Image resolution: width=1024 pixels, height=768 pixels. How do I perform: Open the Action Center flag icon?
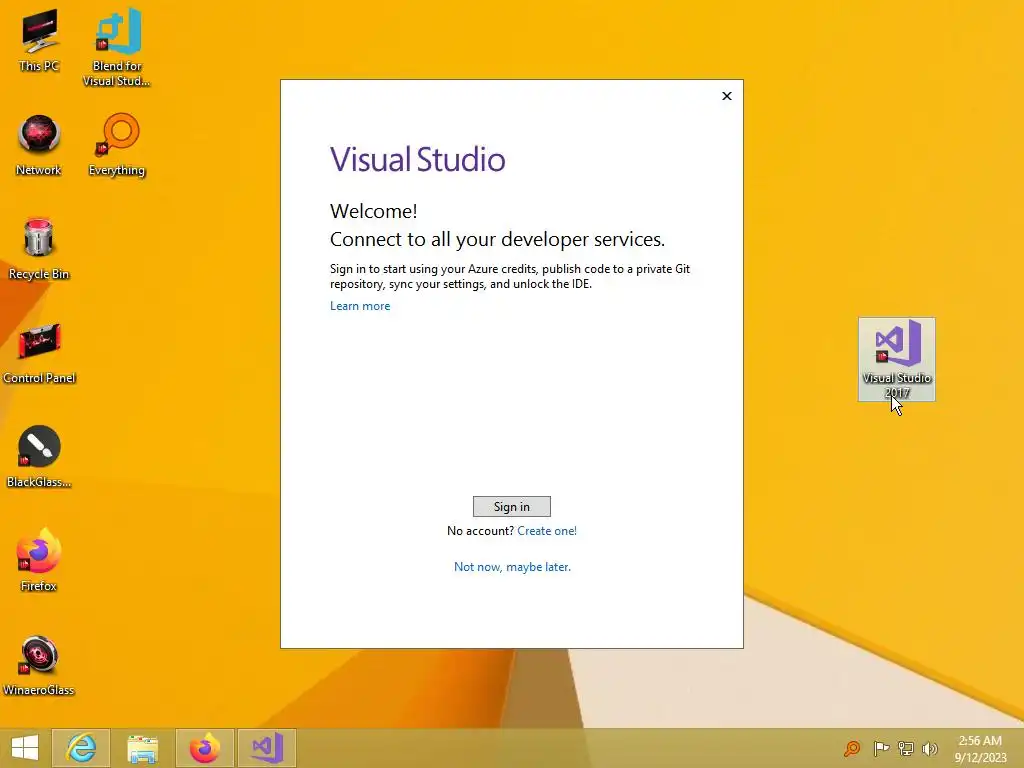(x=881, y=748)
